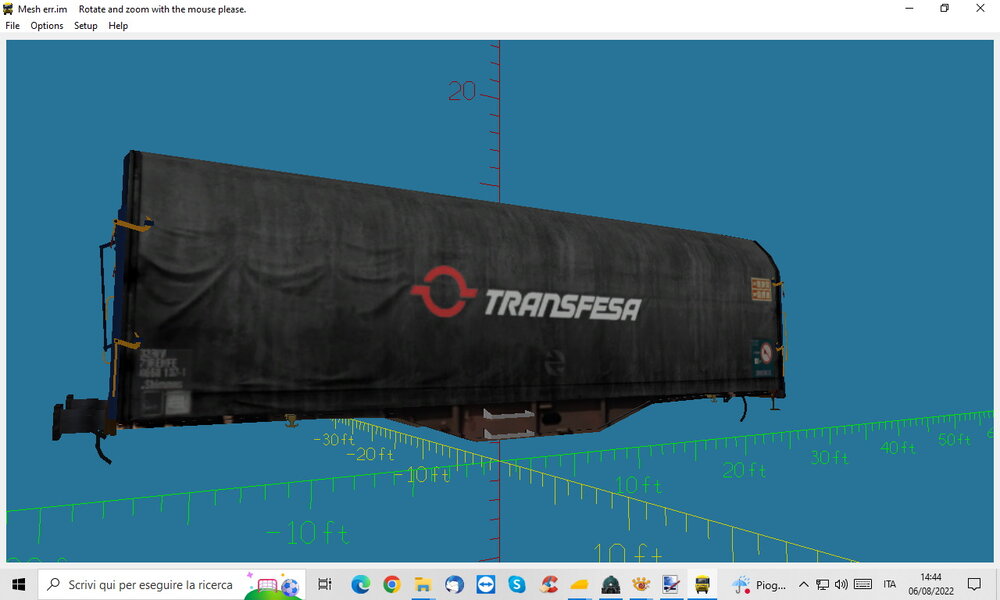
Task: Open the volume control tray icon
Action: [x=841, y=584]
